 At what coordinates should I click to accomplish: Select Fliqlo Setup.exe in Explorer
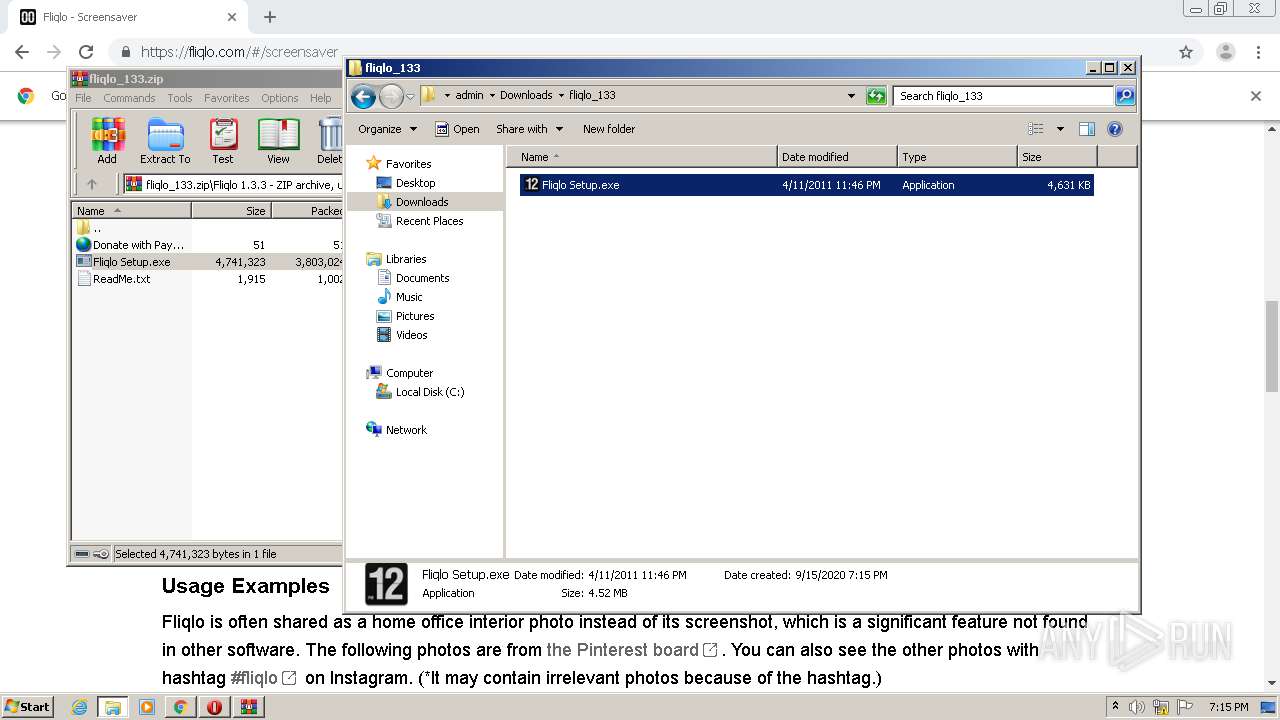(806, 185)
